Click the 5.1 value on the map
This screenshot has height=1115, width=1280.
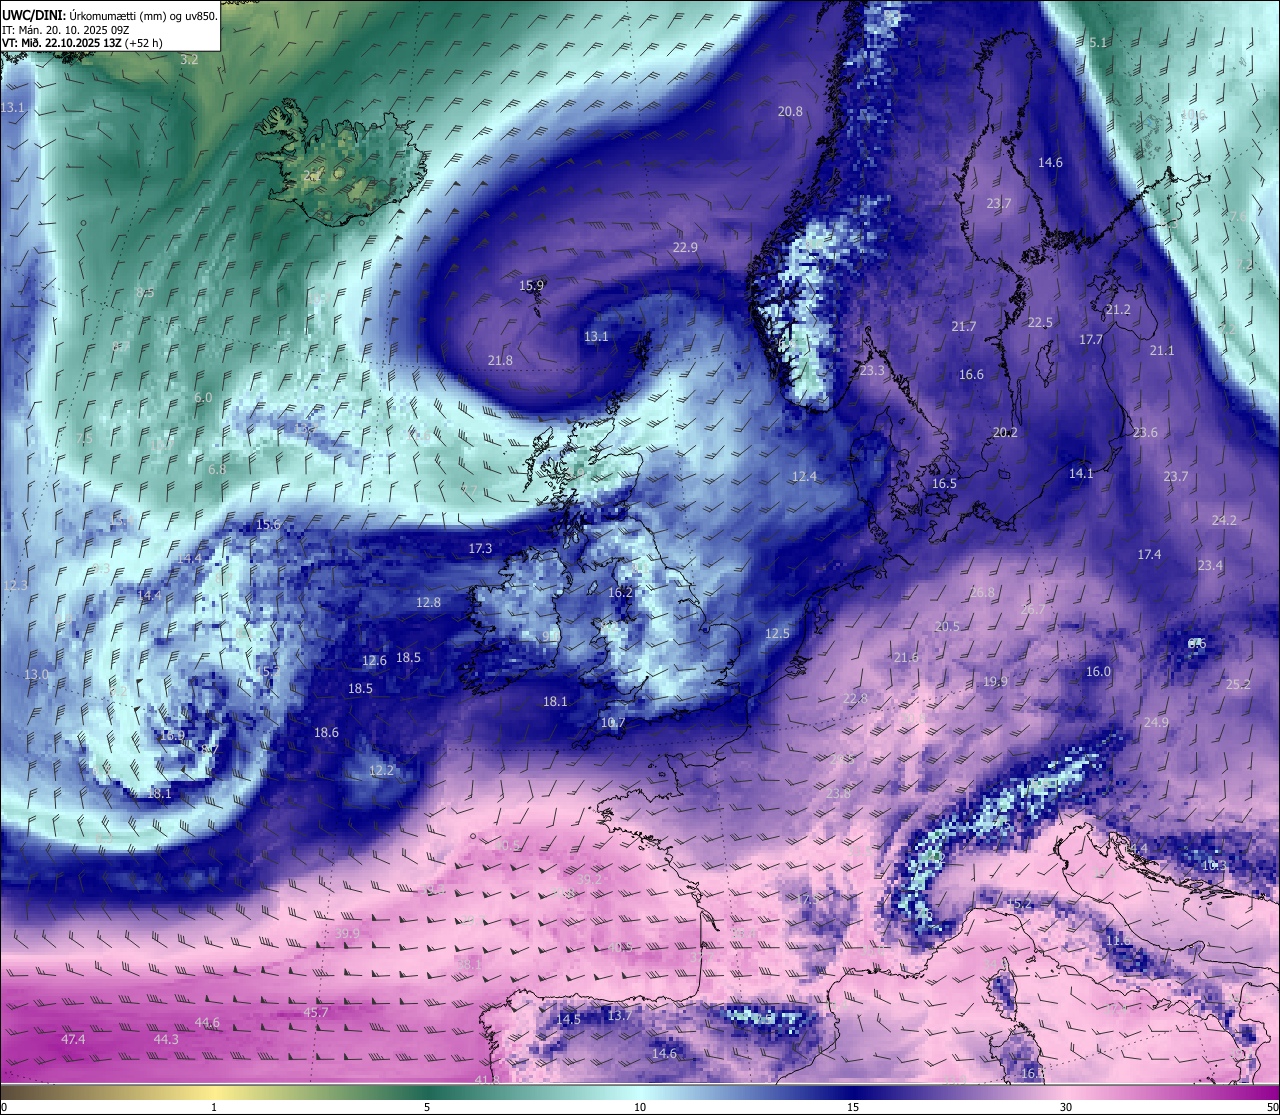1098,42
